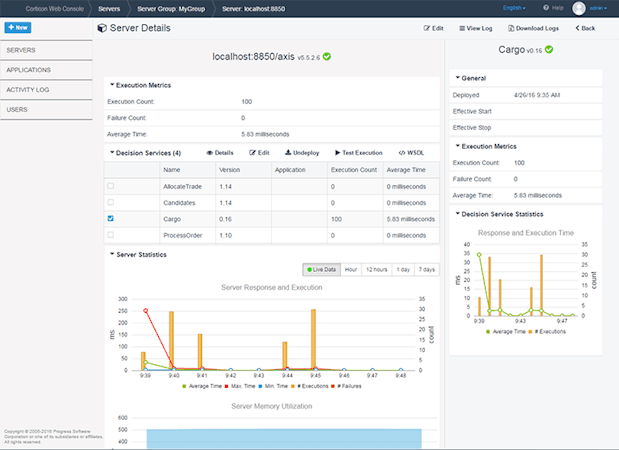The height and width of the screenshot is (450, 619).
Task: Run Test Execution with the play icon
Action: (338, 153)
